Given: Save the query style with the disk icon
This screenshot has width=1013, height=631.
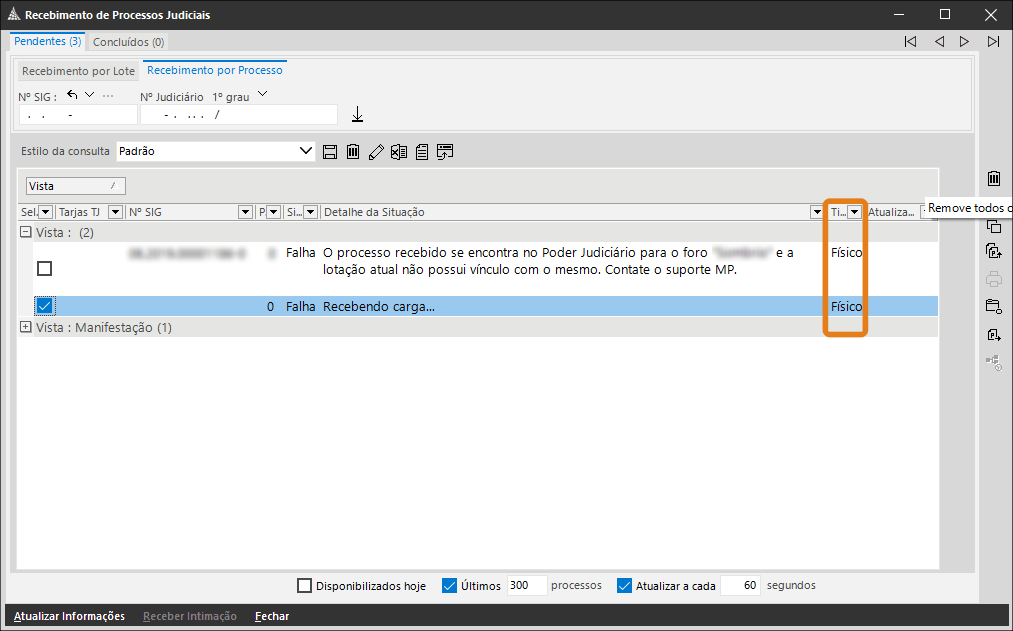Looking at the screenshot, I should 329,152.
